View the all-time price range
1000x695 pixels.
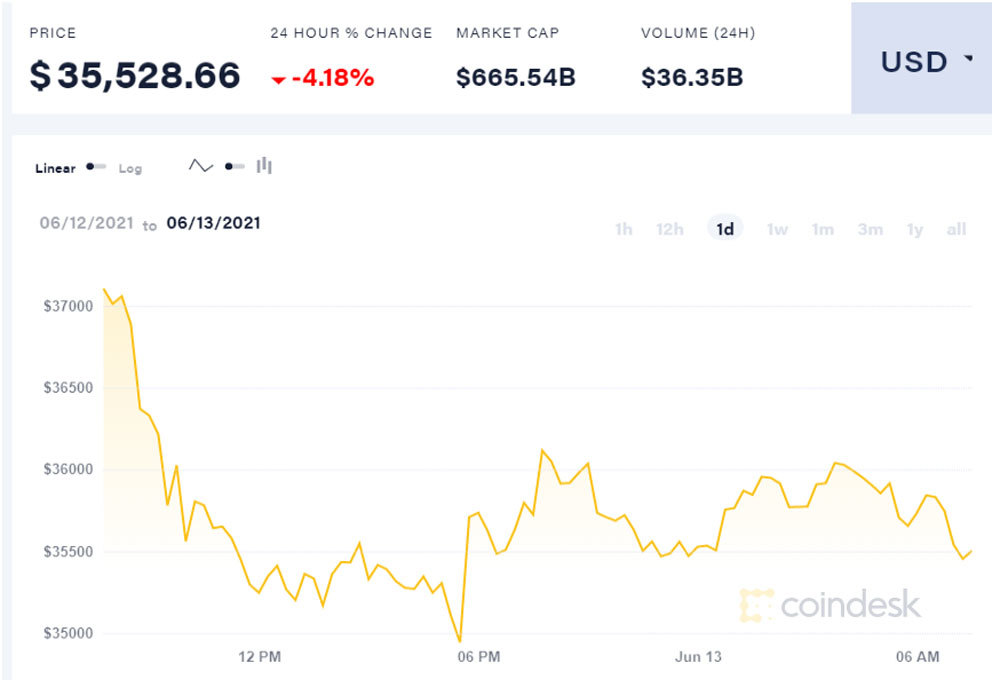pyautogui.click(x=956, y=229)
